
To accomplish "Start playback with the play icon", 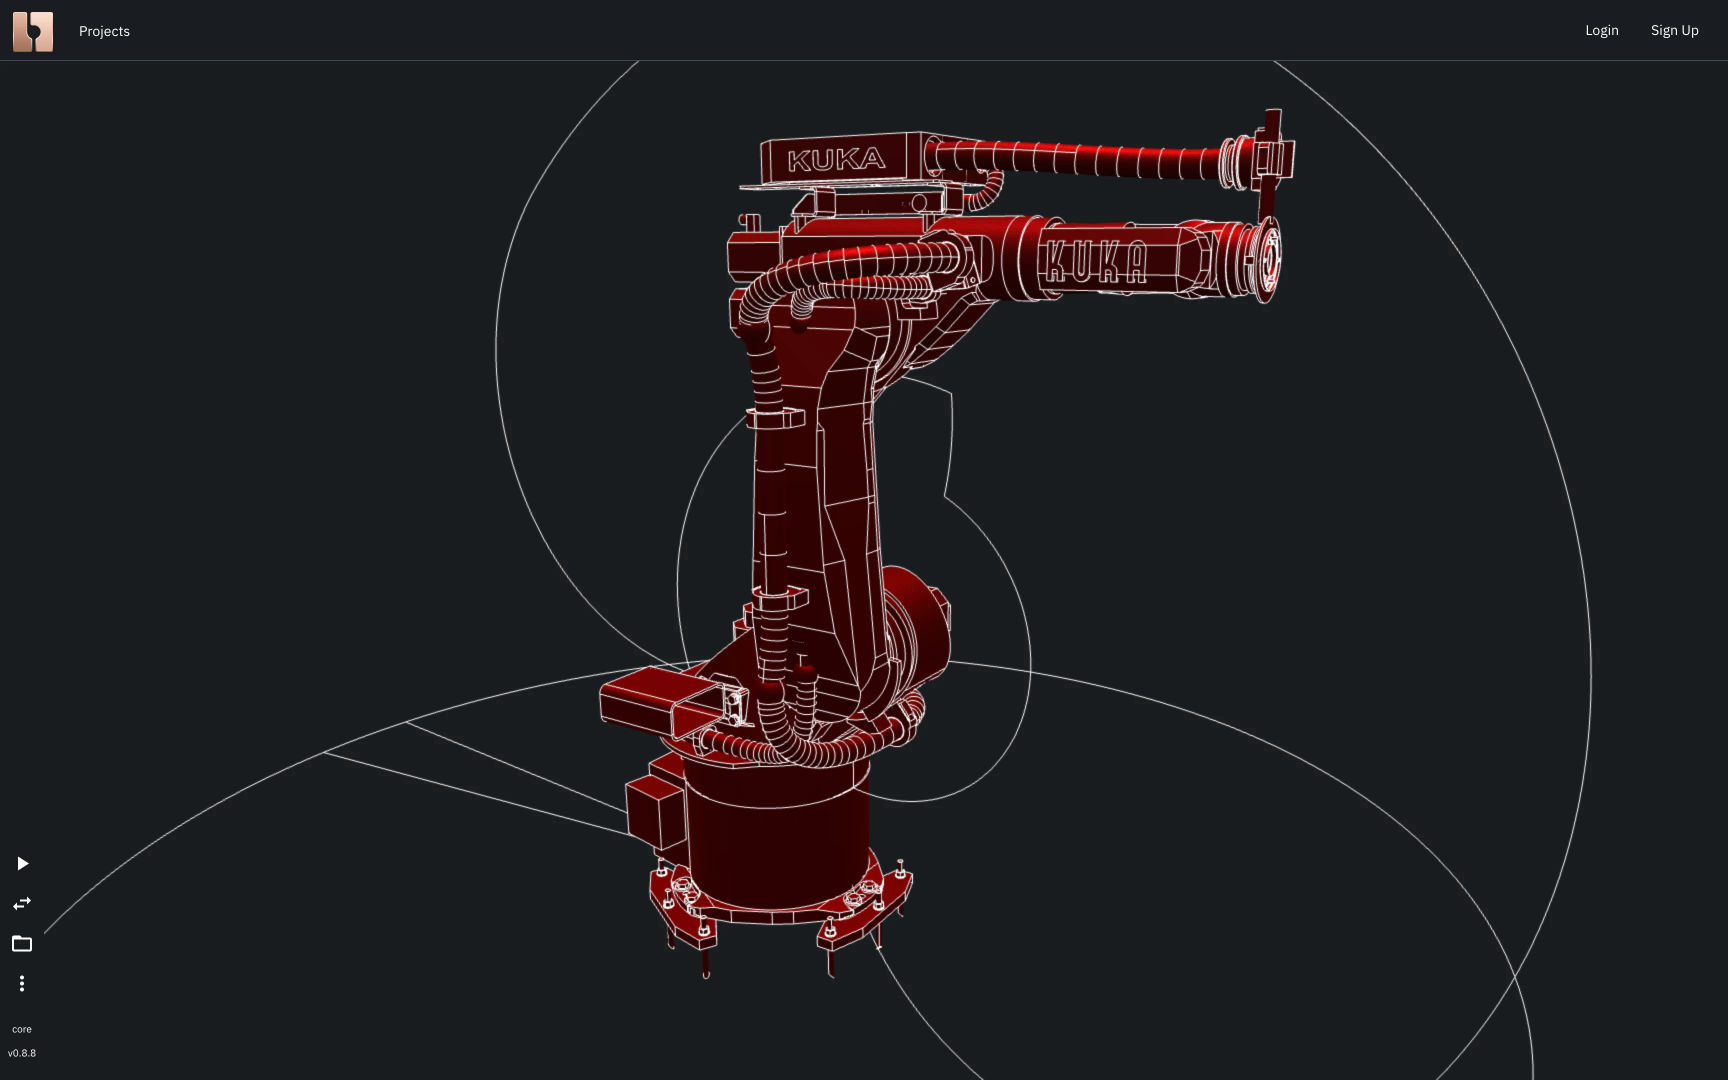I will point(22,863).
